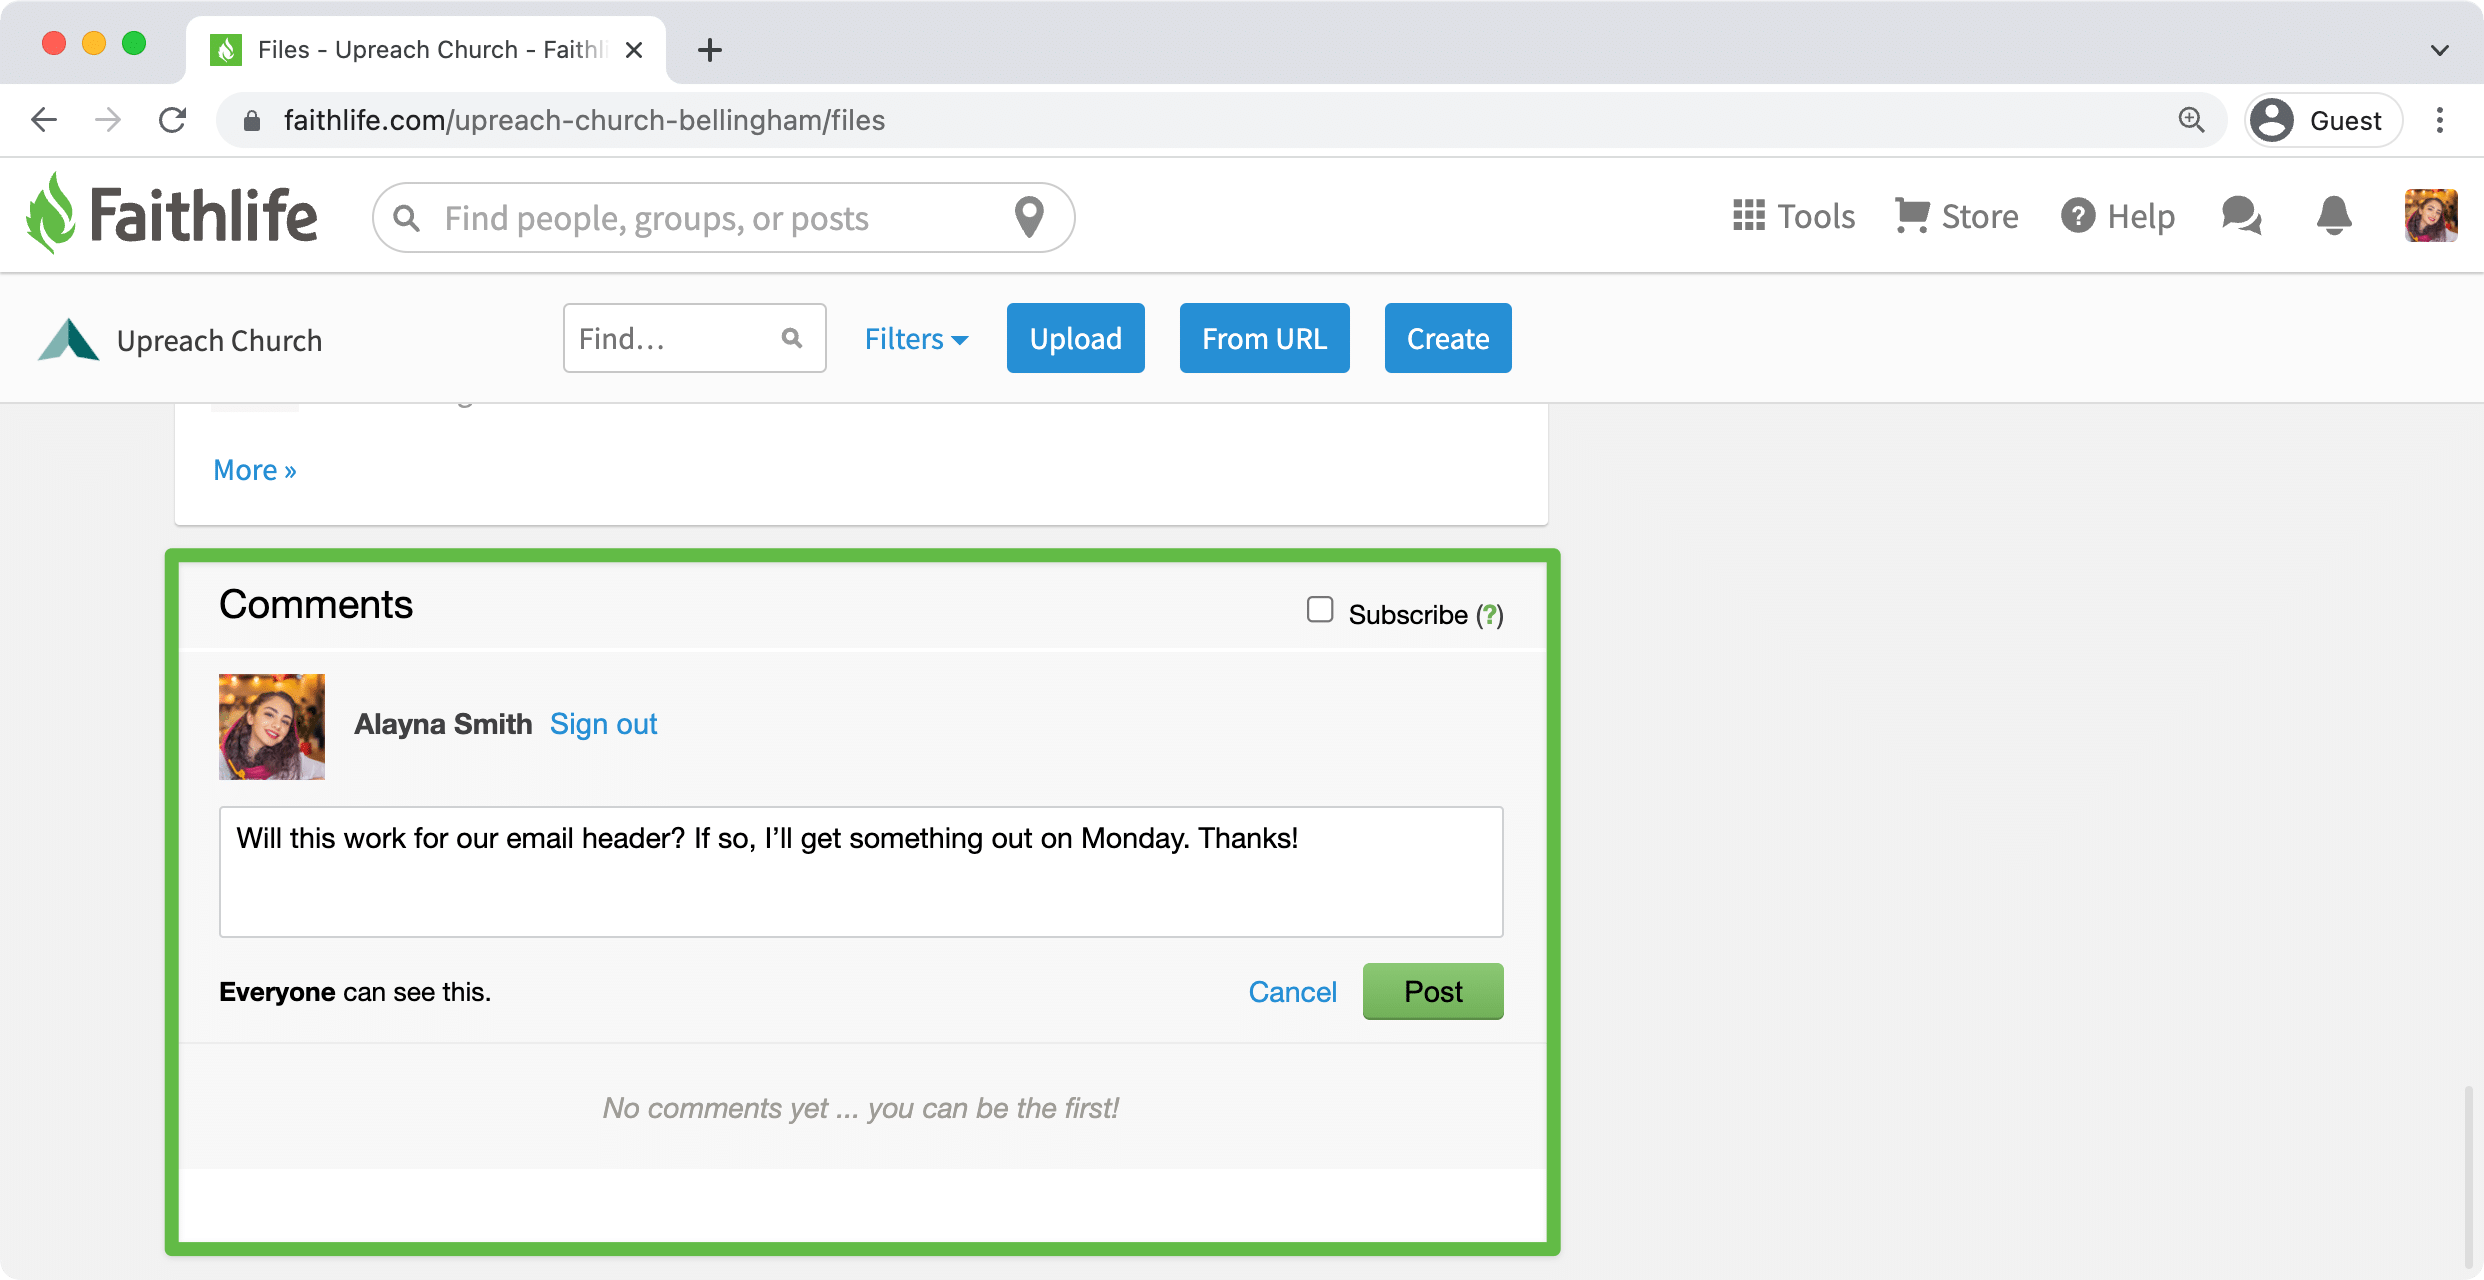This screenshot has width=2484, height=1280.
Task: Post the comment
Action: (1433, 991)
